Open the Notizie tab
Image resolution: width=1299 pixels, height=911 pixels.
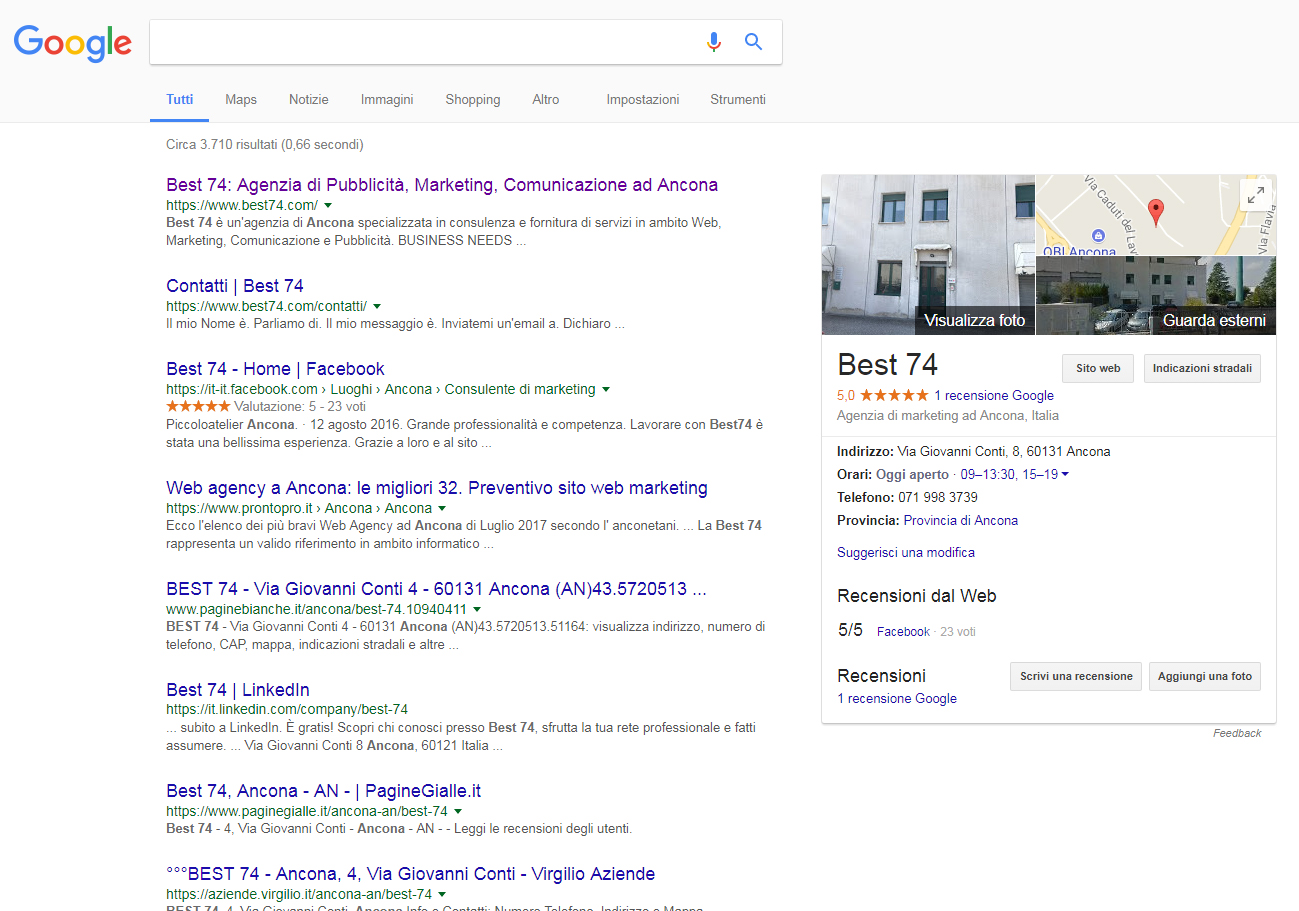[x=309, y=99]
